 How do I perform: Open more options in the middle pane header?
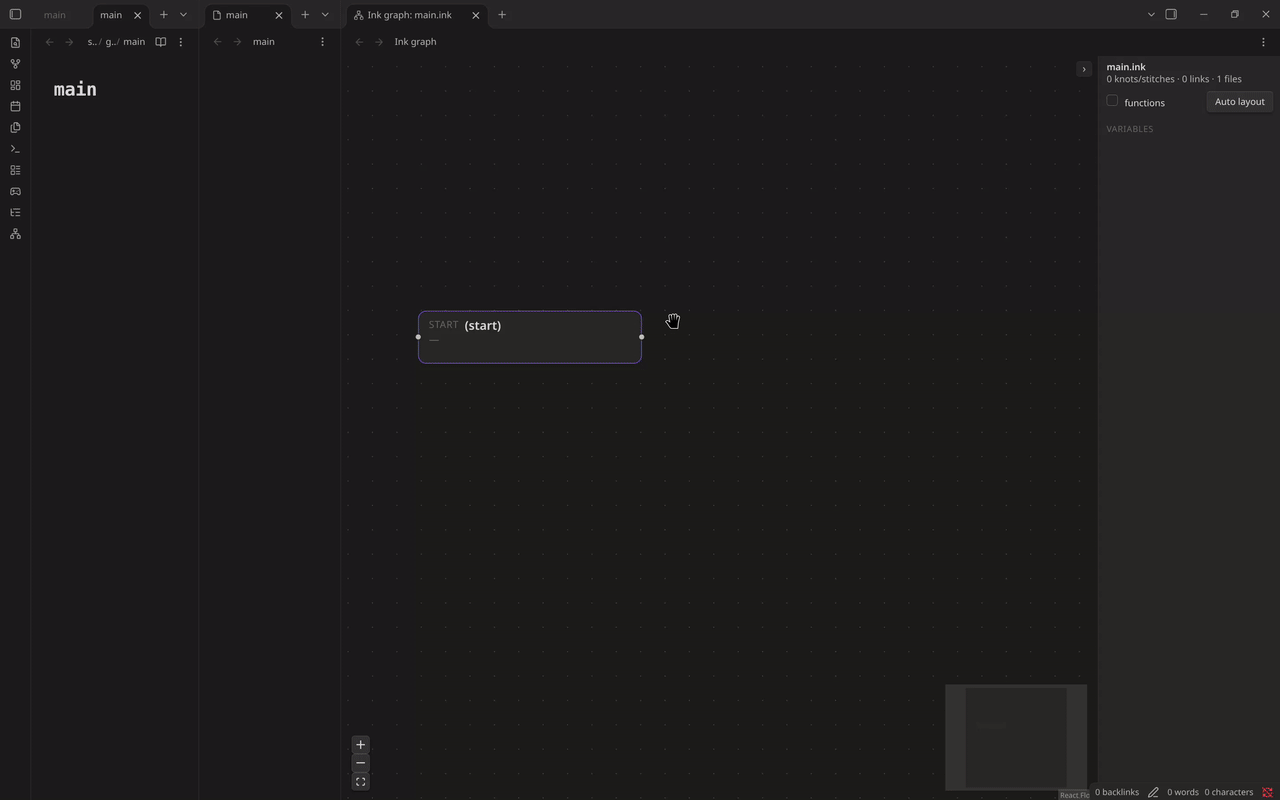322,42
